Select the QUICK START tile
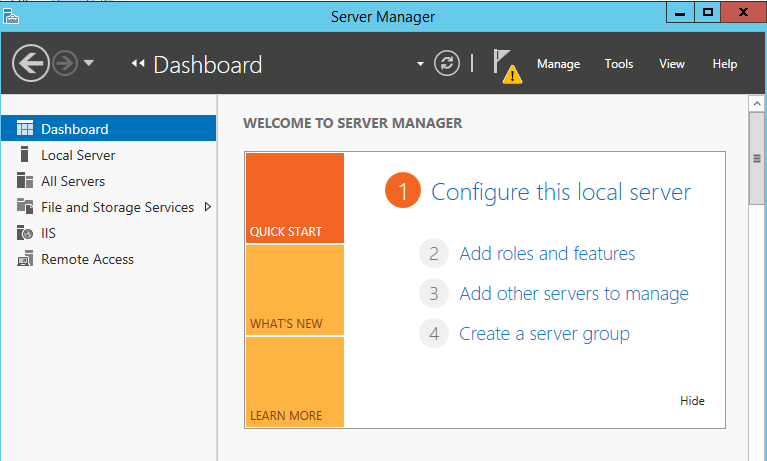The height and width of the screenshot is (461, 767). tap(295, 198)
